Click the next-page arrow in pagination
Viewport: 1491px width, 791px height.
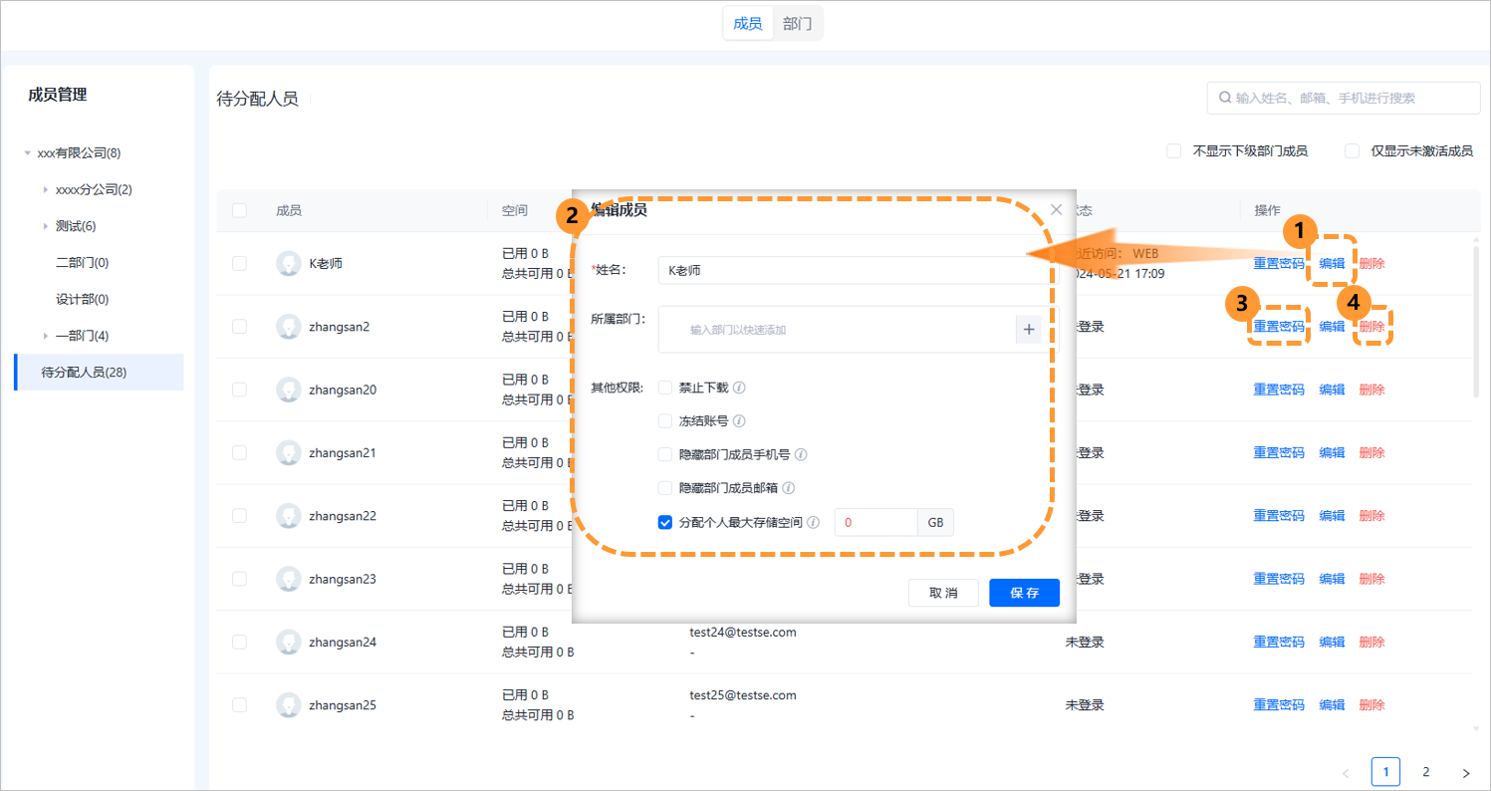(x=1465, y=771)
